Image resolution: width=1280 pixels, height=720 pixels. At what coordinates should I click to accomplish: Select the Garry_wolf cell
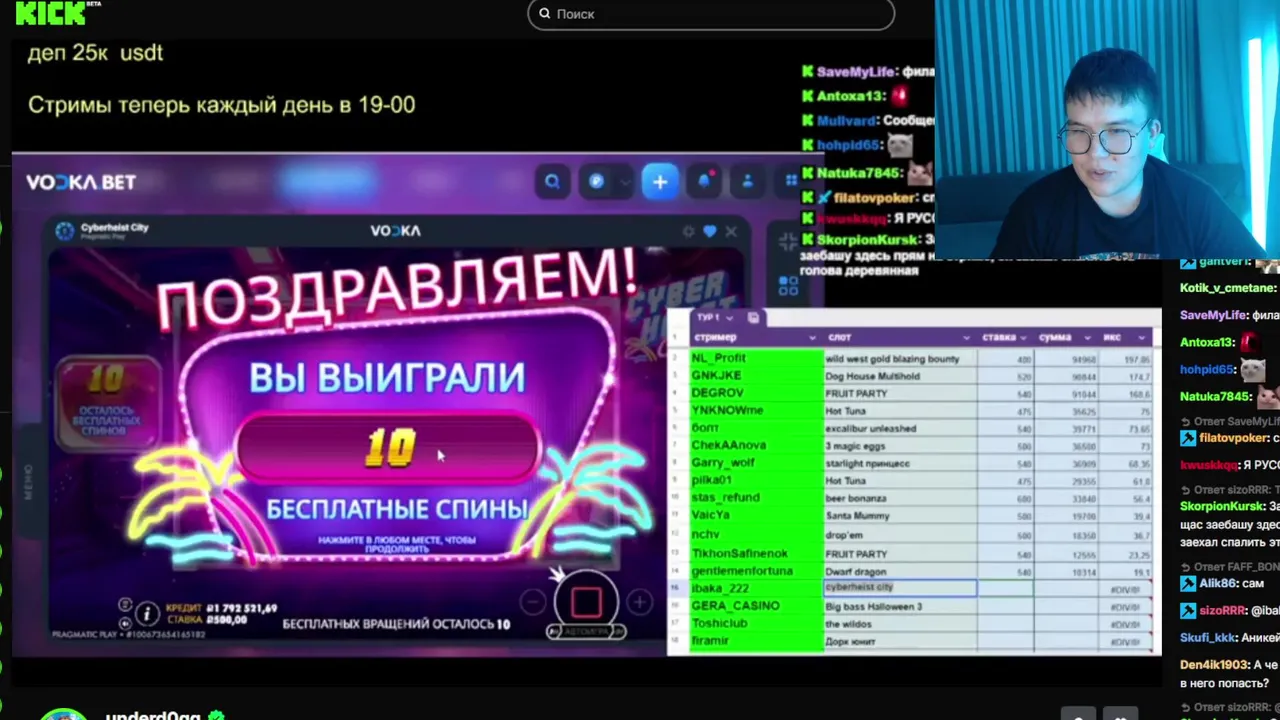pyautogui.click(x=756, y=463)
